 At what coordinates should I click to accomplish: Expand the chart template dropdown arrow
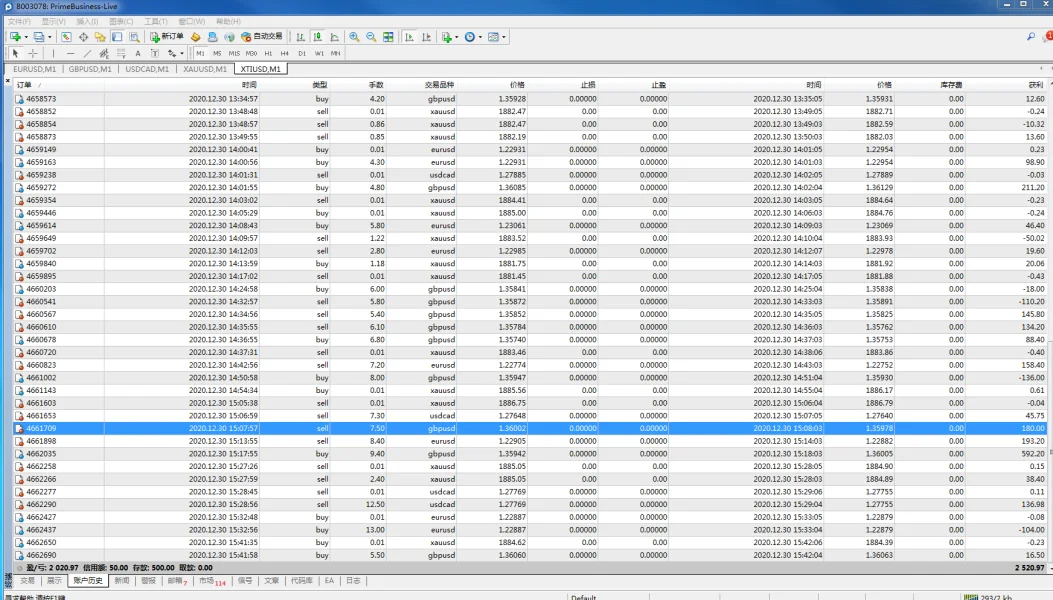click(x=504, y=37)
